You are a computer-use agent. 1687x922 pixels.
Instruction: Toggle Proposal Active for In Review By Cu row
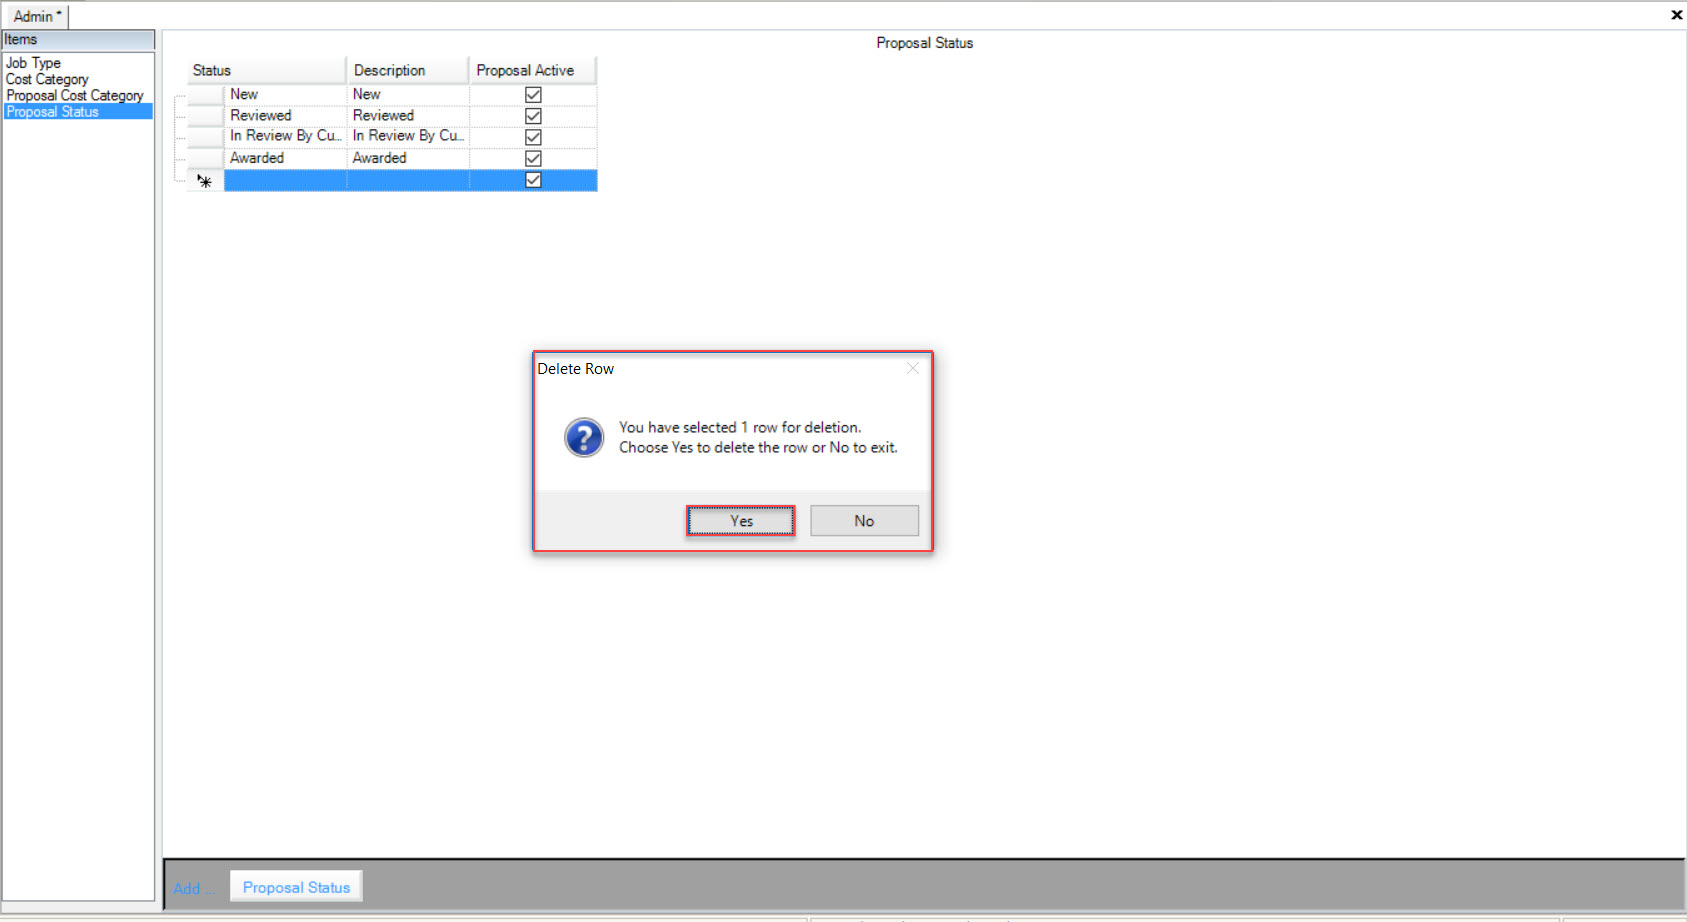[x=533, y=137]
